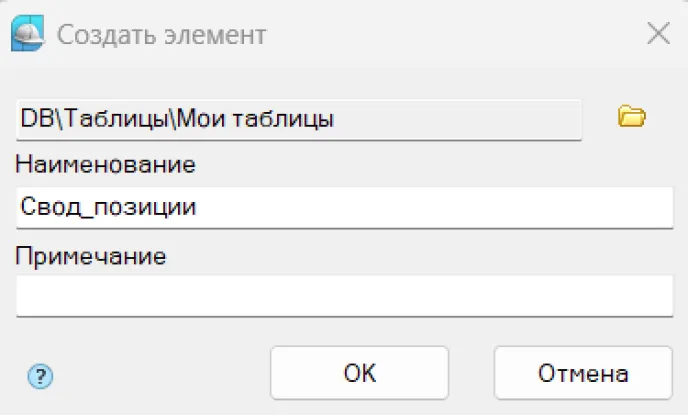
Task: Click the Создать элемент title text
Action: [x=161, y=36]
